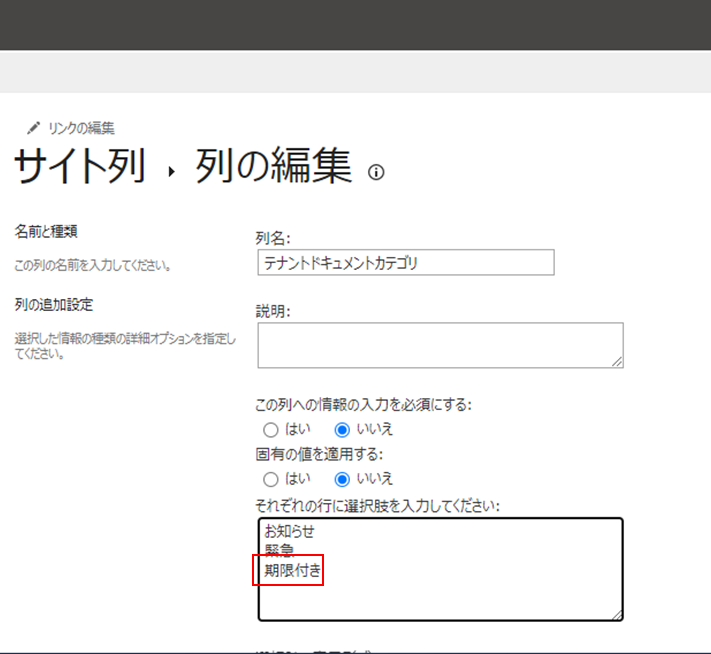The height and width of the screenshot is (654, 711).
Task: Place cursor on the お知らせ choice line
Action: point(290,531)
